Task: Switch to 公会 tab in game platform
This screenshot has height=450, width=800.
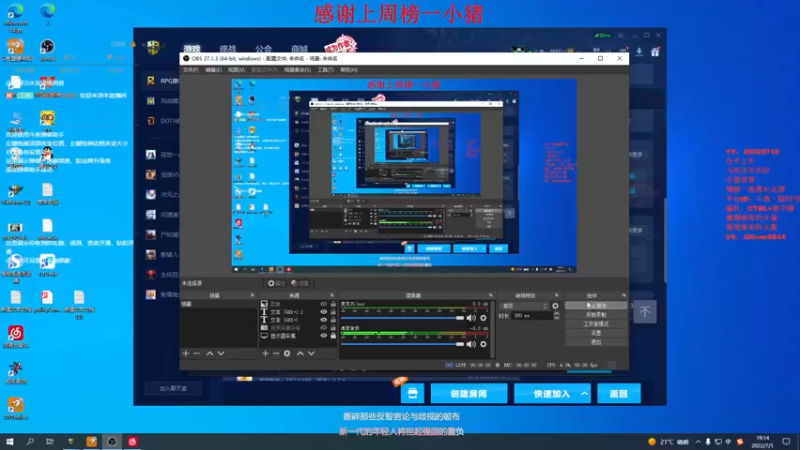Action: 263,49
